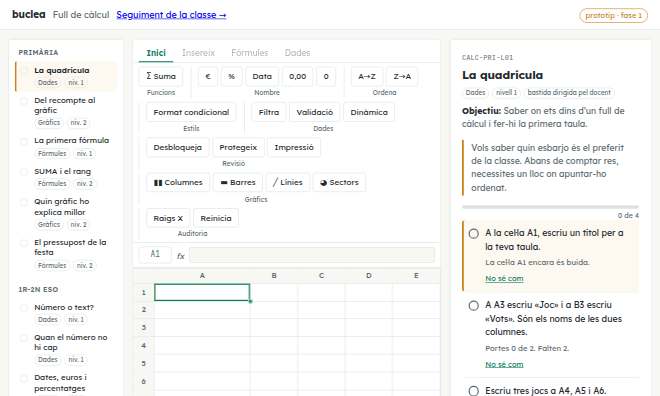Click the '0 de 4' progress count

(628, 215)
